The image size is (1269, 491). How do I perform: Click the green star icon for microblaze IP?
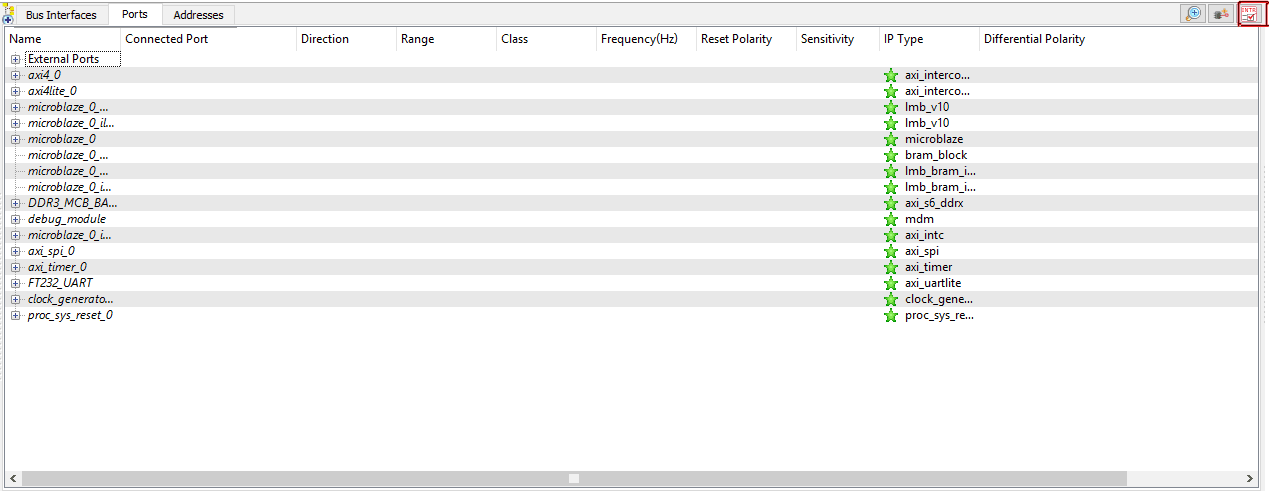point(891,139)
